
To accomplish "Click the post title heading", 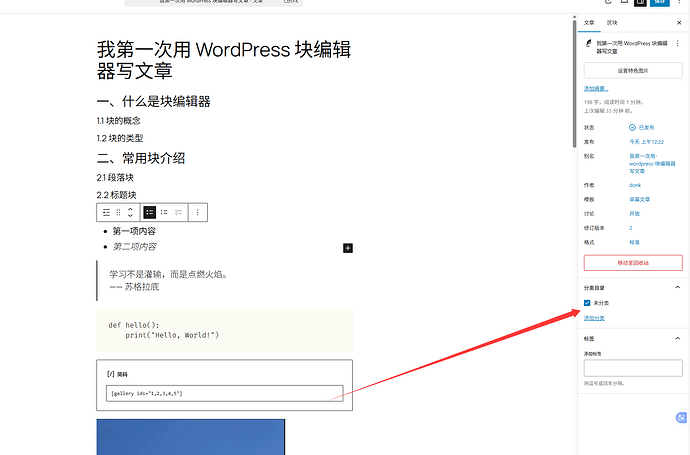I will (224, 60).
